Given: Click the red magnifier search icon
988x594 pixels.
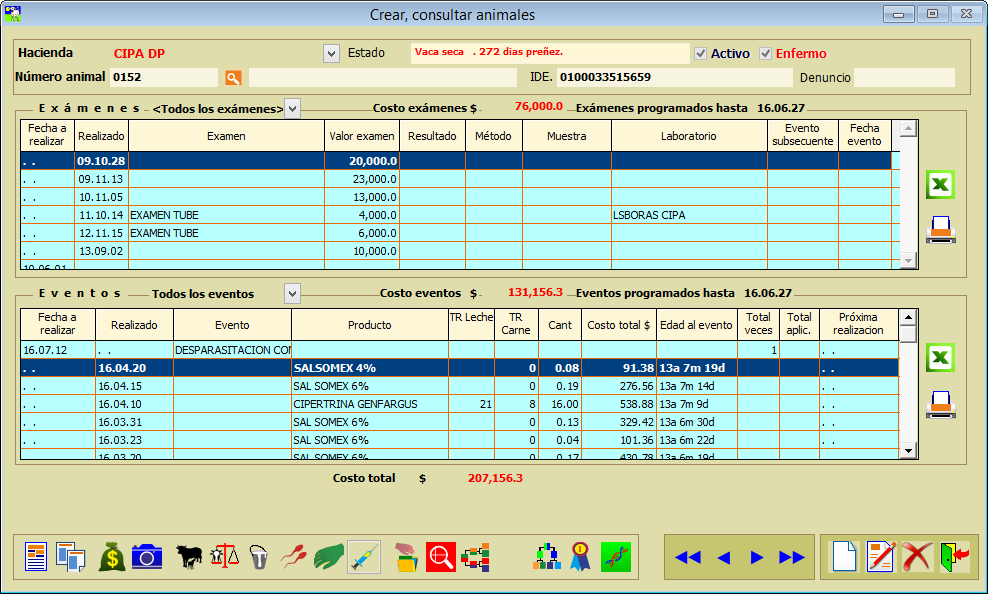Looking at the screenshot, I should (441, 556).
